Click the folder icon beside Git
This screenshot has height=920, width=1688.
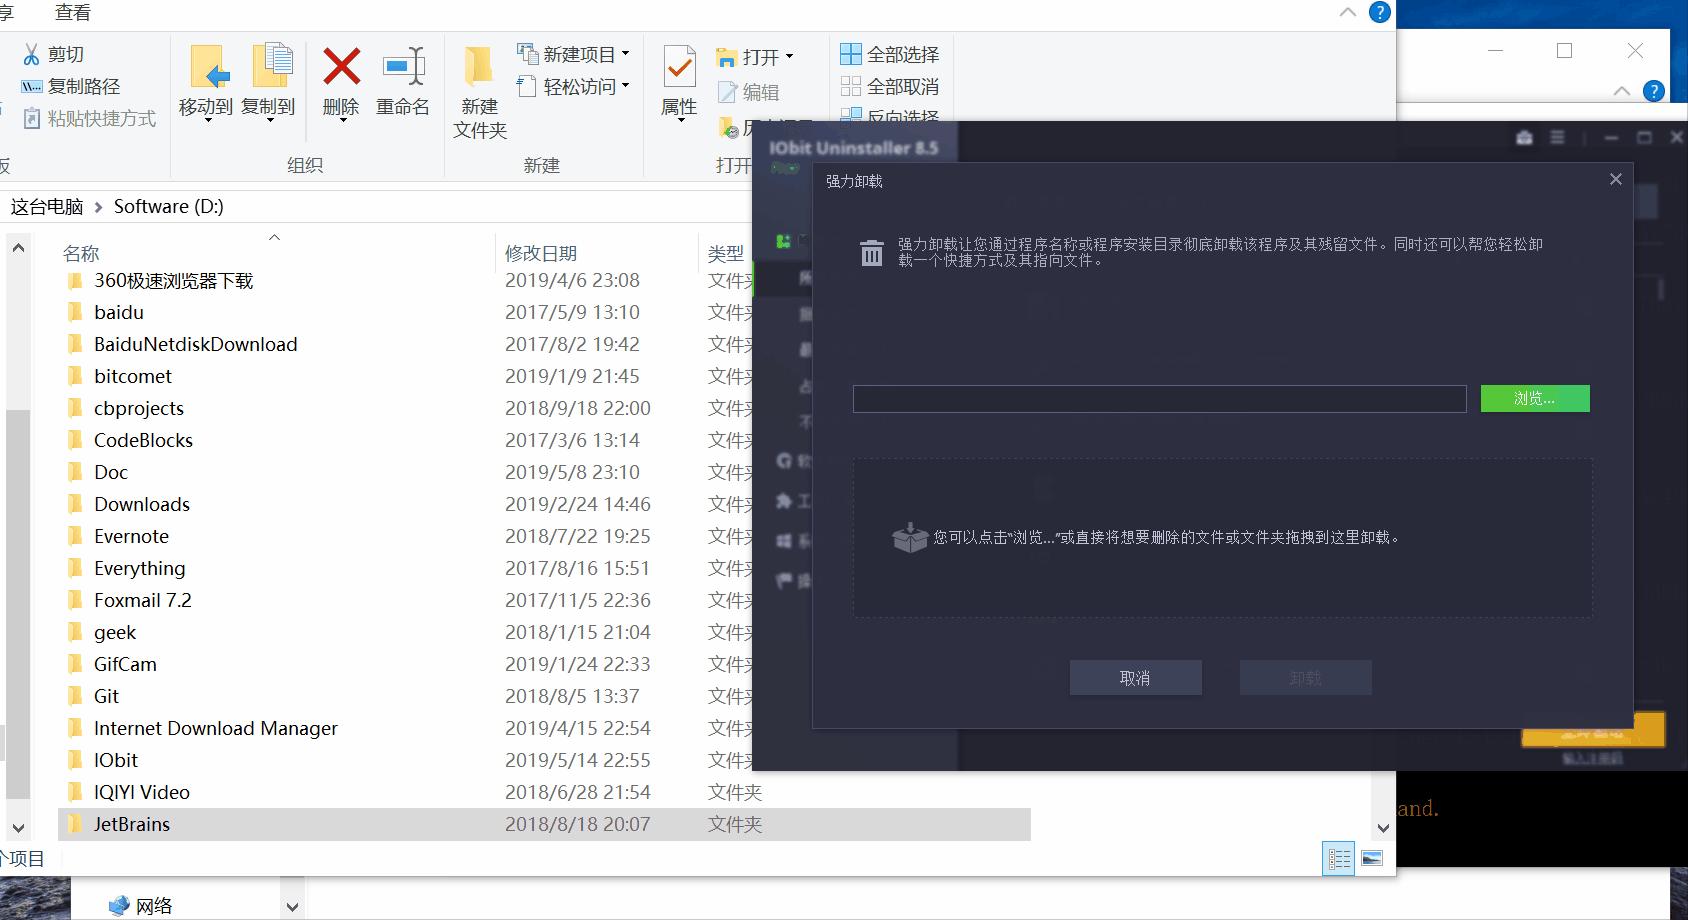point(75,697)
